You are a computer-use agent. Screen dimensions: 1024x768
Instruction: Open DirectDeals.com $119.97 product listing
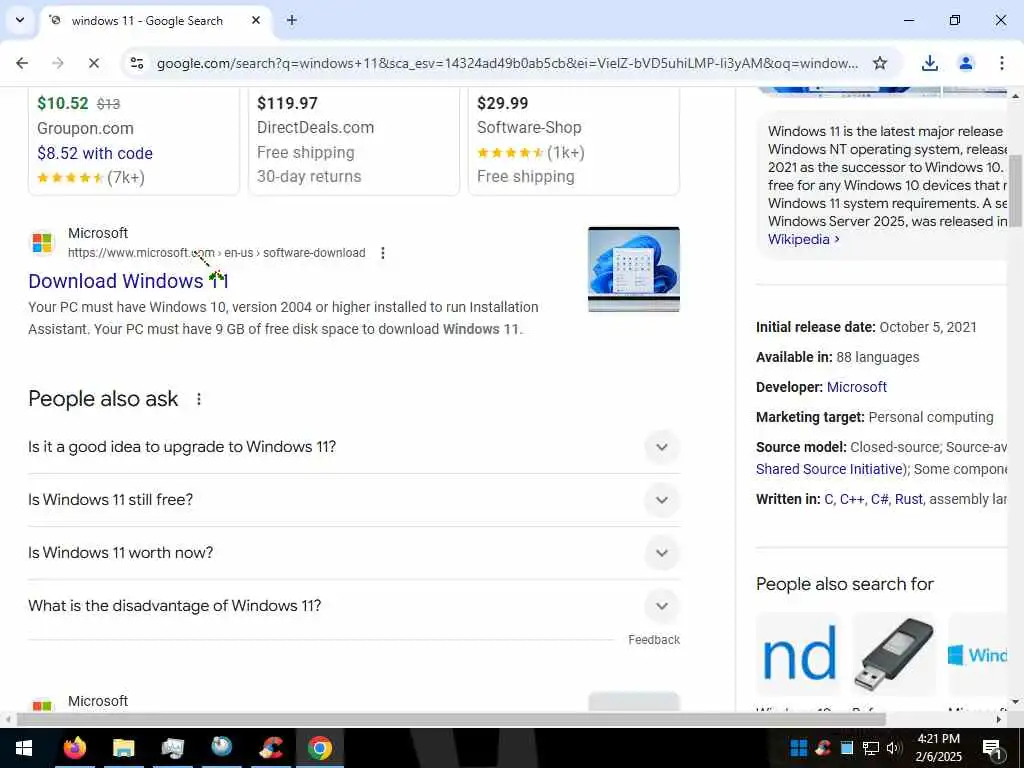pyautogui.click(x=354, y=140)
